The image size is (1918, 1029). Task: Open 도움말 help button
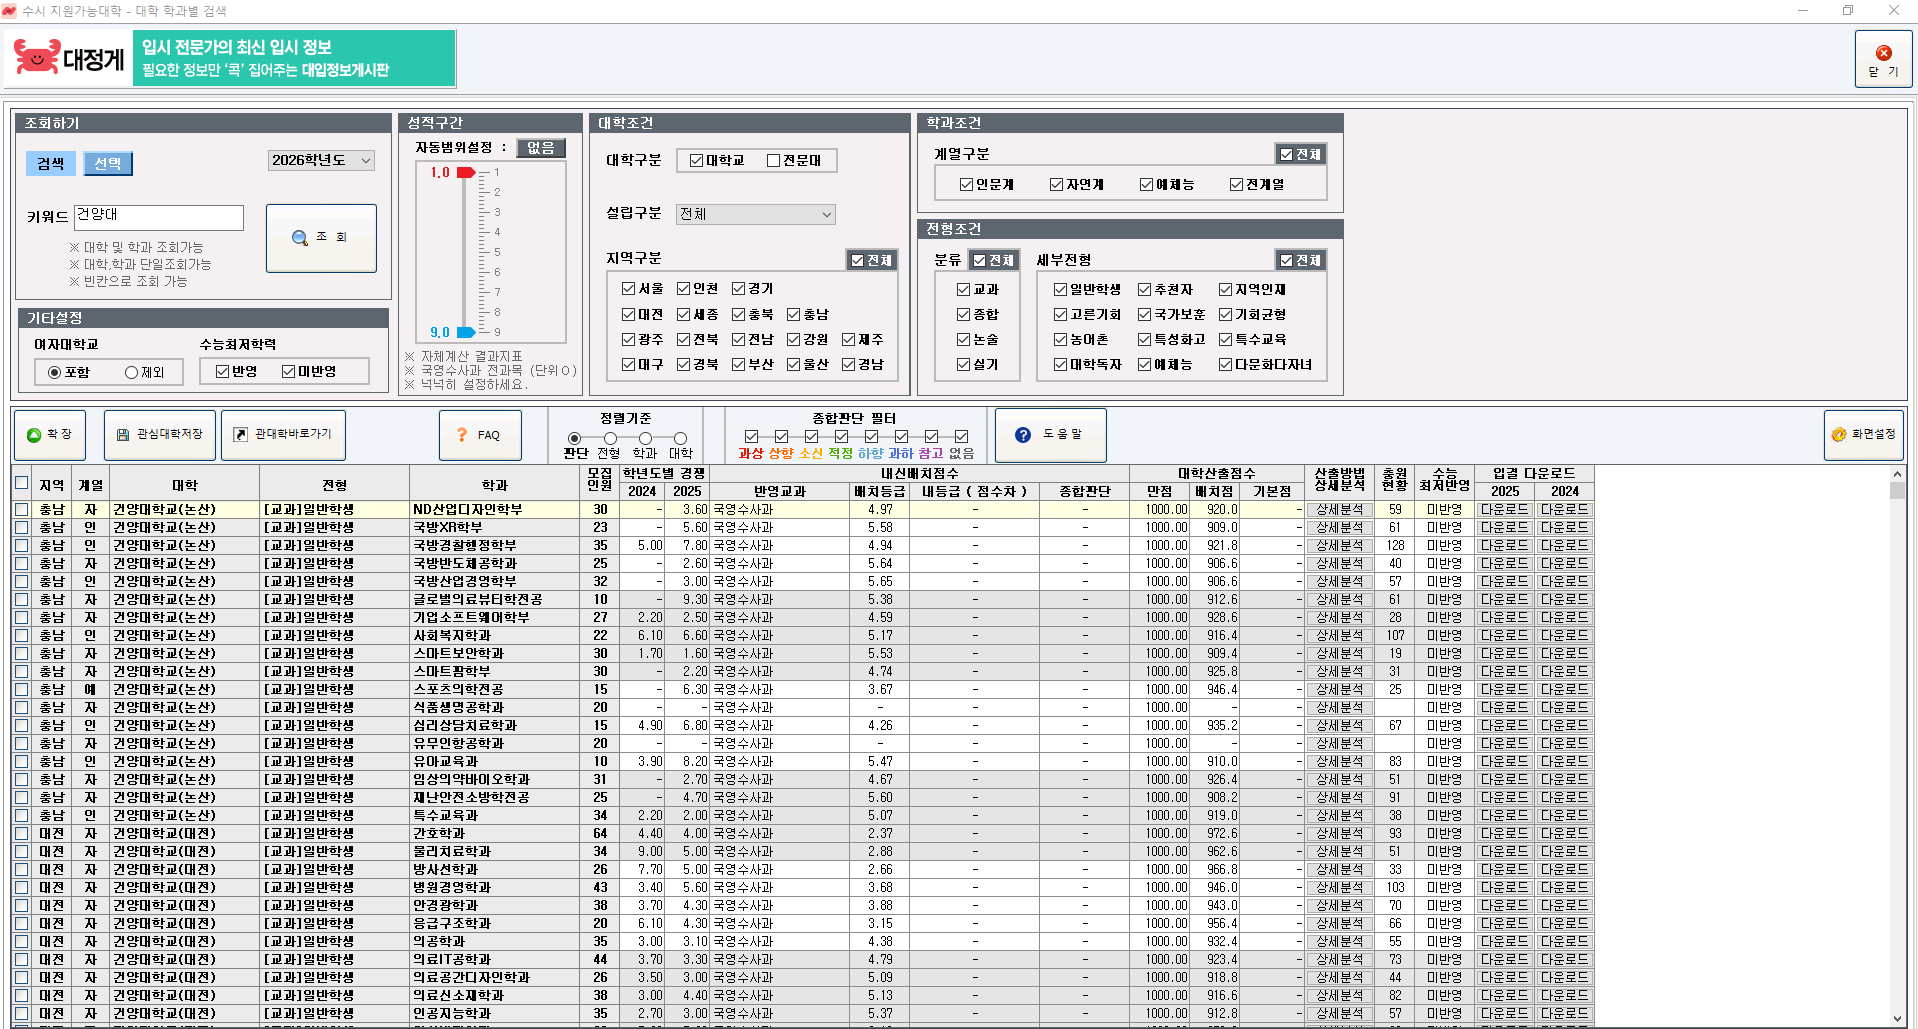[1051, 435]
